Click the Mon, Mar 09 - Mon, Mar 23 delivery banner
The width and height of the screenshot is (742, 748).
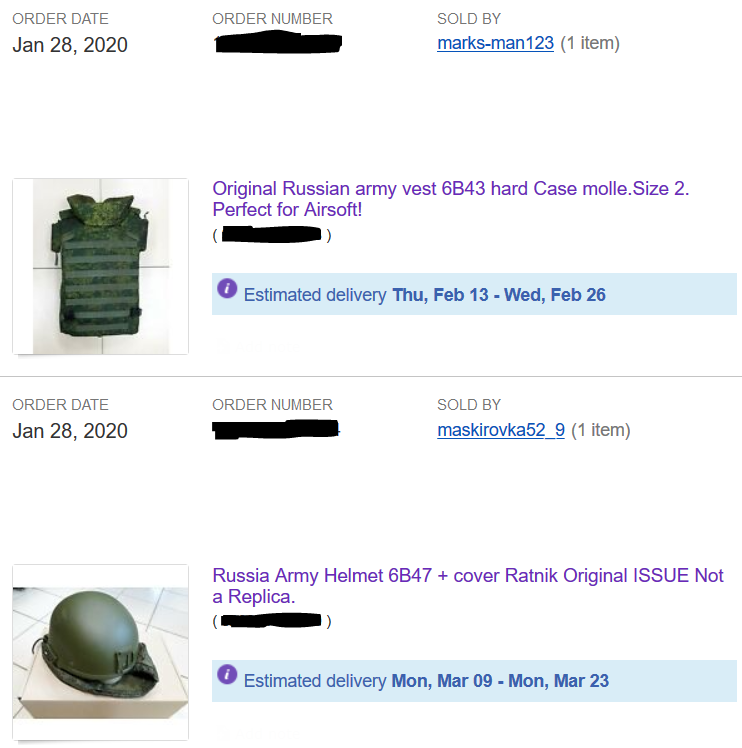pyautogui.click(x=474, y=681)
